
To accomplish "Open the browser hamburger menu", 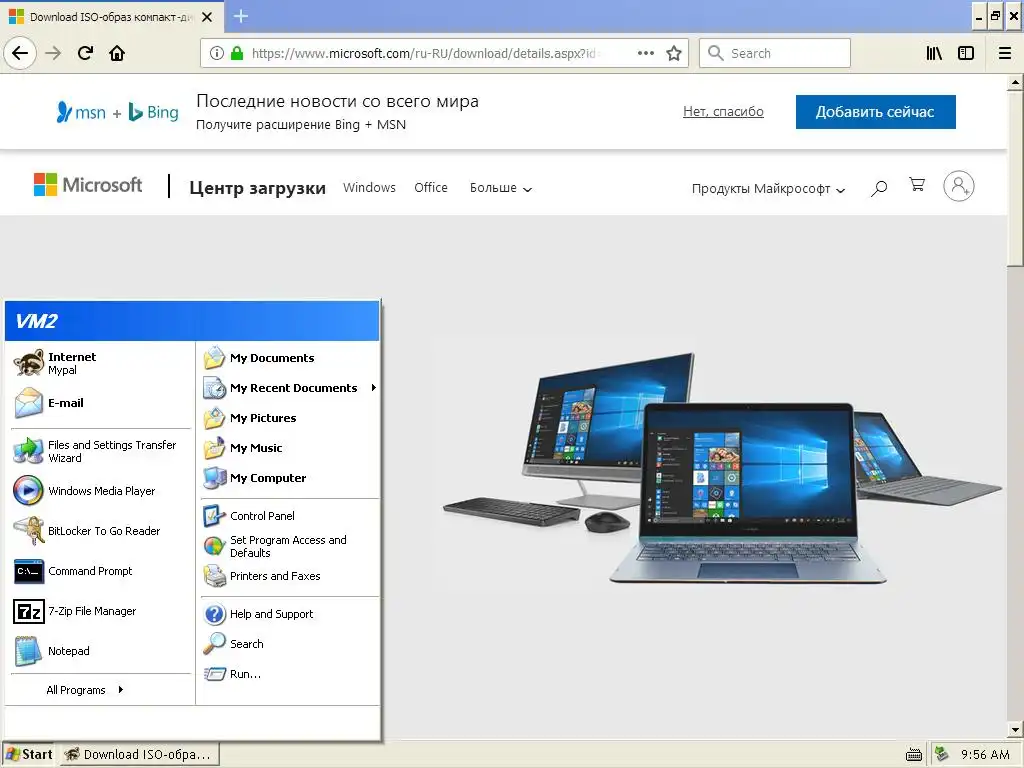I will (1005, 53).
